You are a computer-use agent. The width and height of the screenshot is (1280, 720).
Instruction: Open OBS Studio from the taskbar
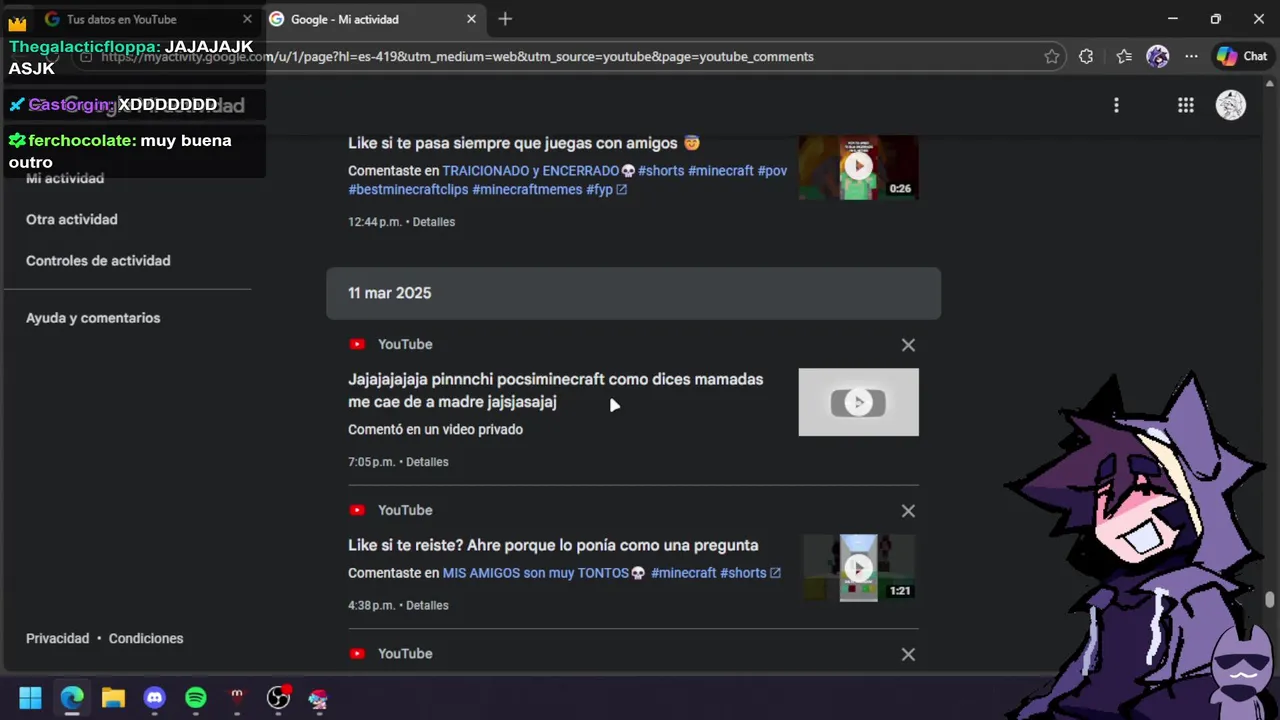click(278, 698)
